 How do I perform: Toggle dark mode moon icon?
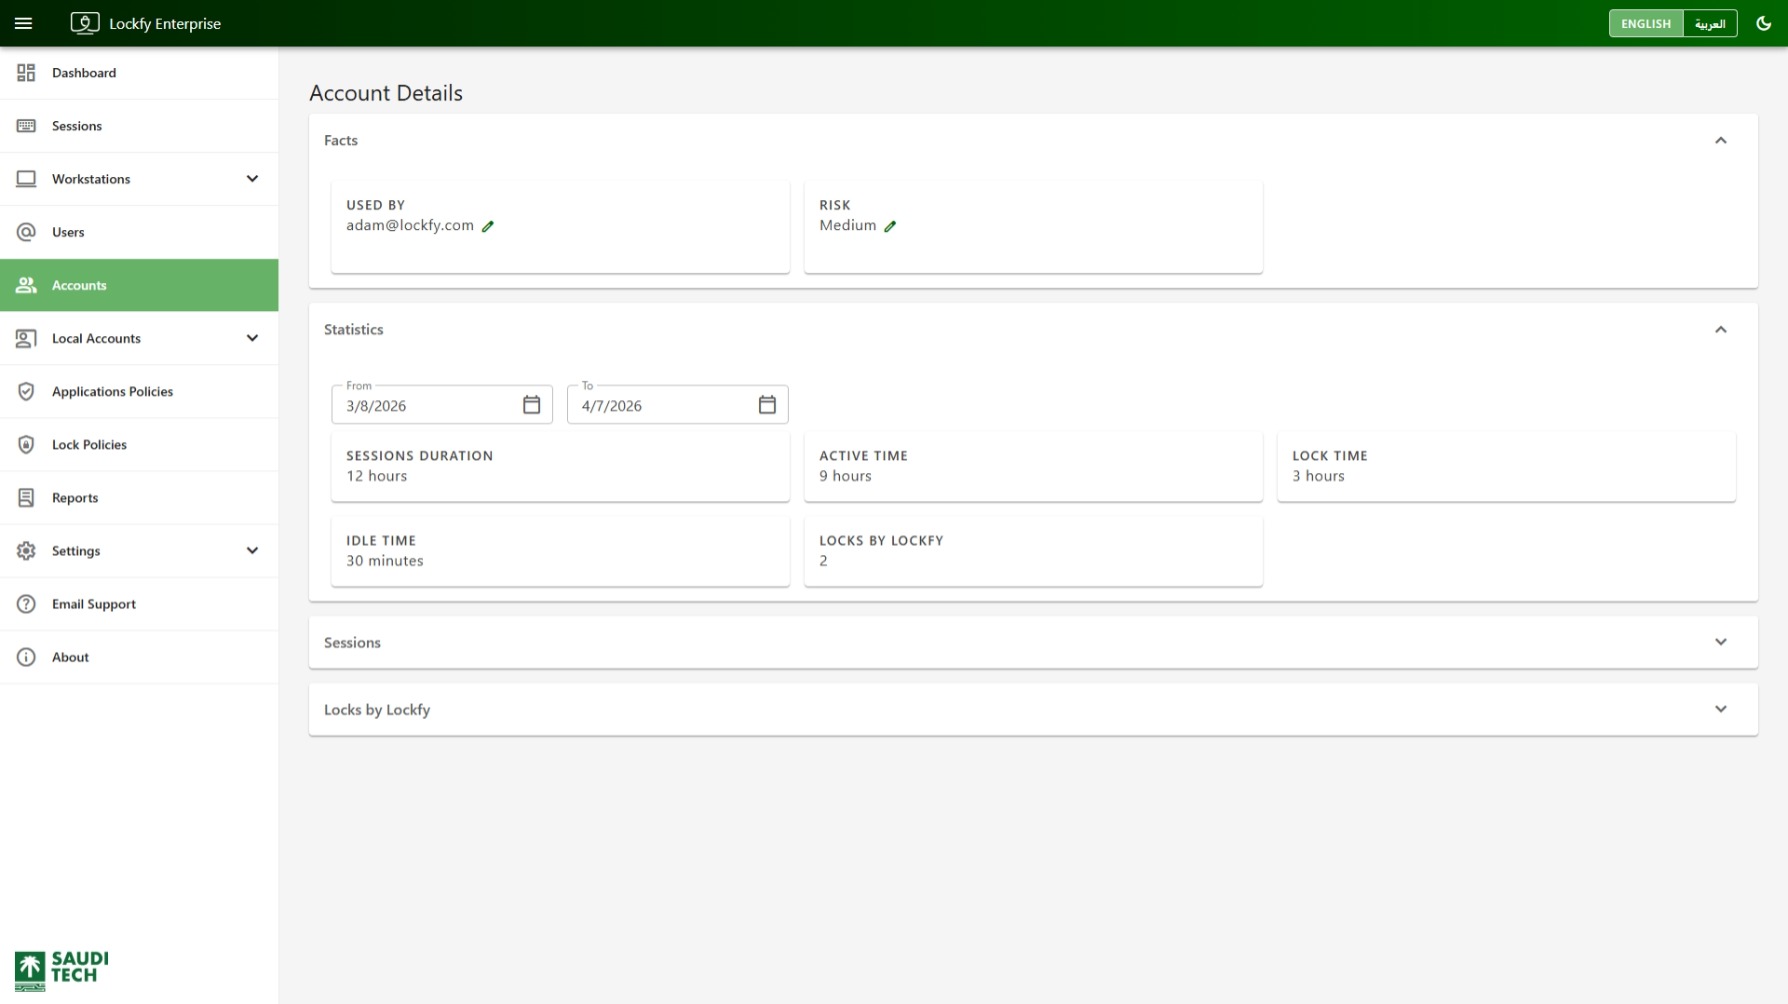[1764, 23]
